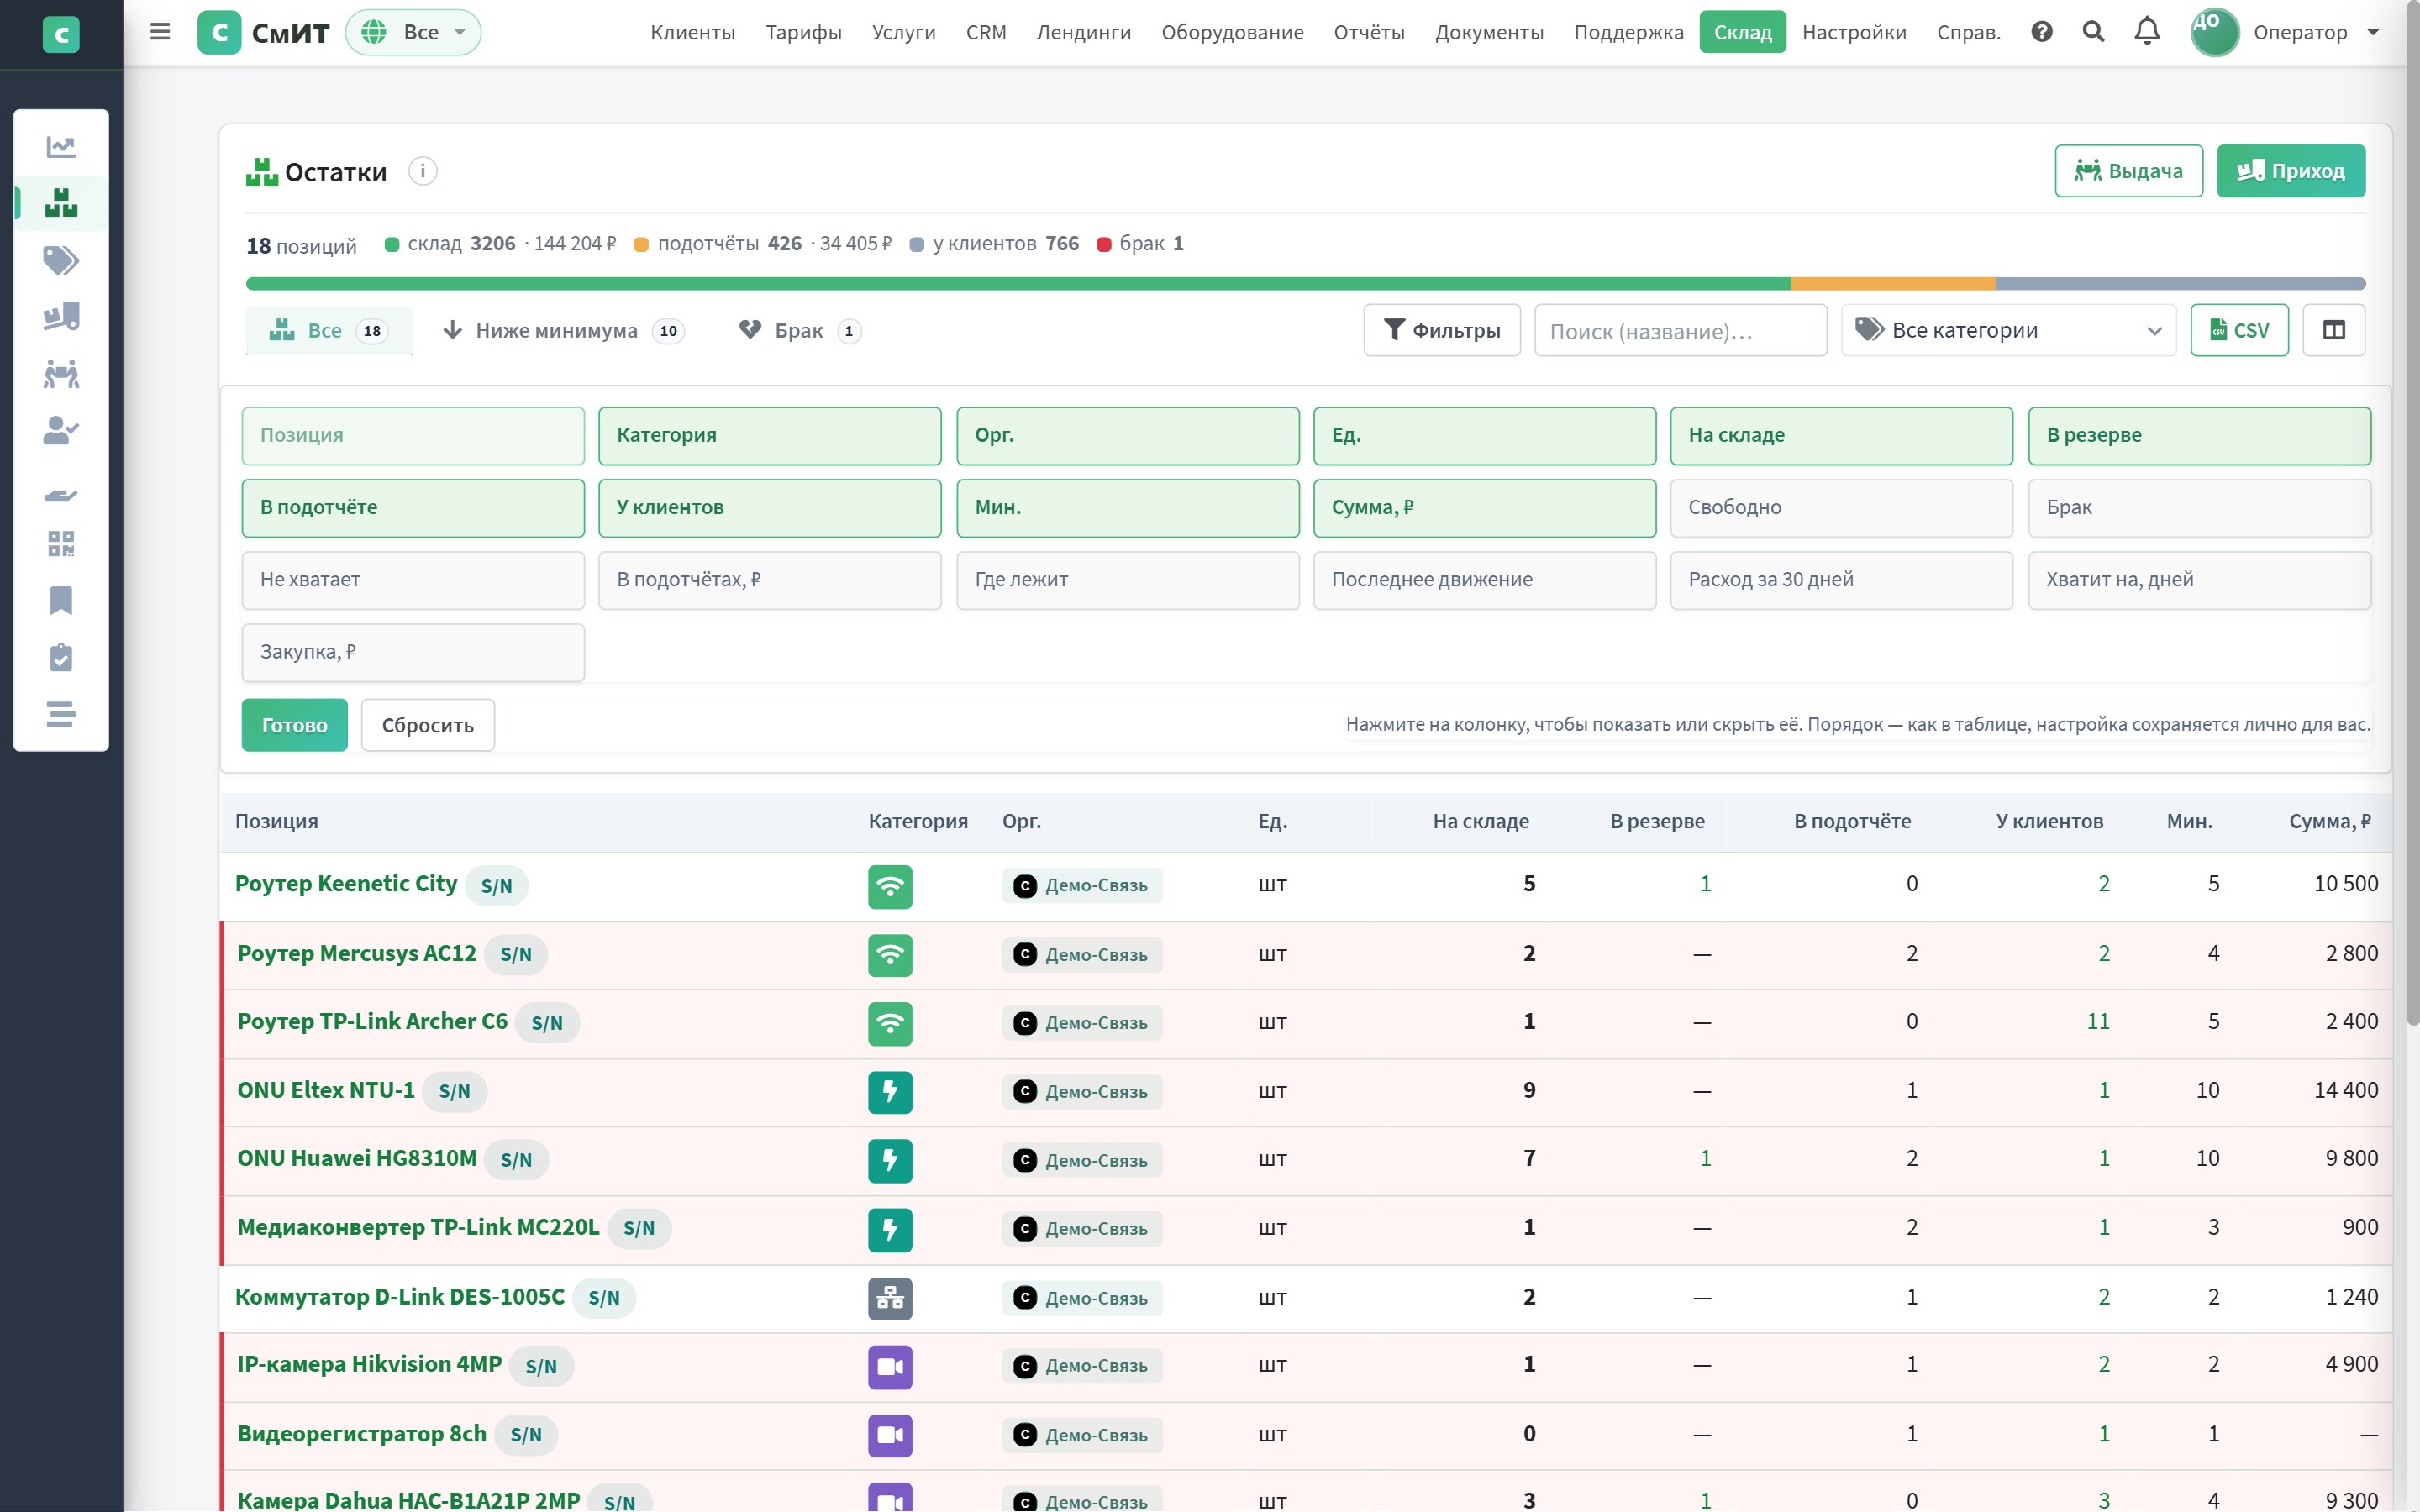Viewport: 2420px width, 1512px height.
Task: Open the Все organization selector dropdown
Action: click(413, 32)
